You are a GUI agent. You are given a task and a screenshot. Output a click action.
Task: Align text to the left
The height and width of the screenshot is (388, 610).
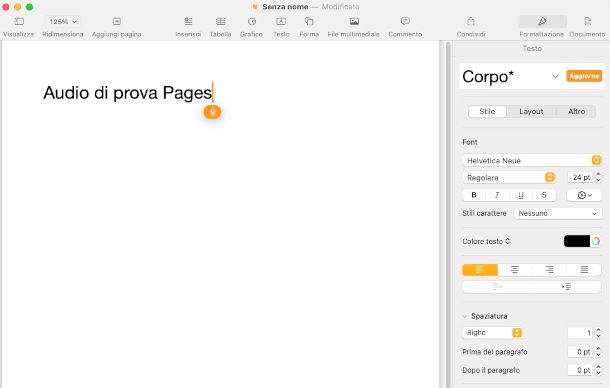[x=480, y=269]
